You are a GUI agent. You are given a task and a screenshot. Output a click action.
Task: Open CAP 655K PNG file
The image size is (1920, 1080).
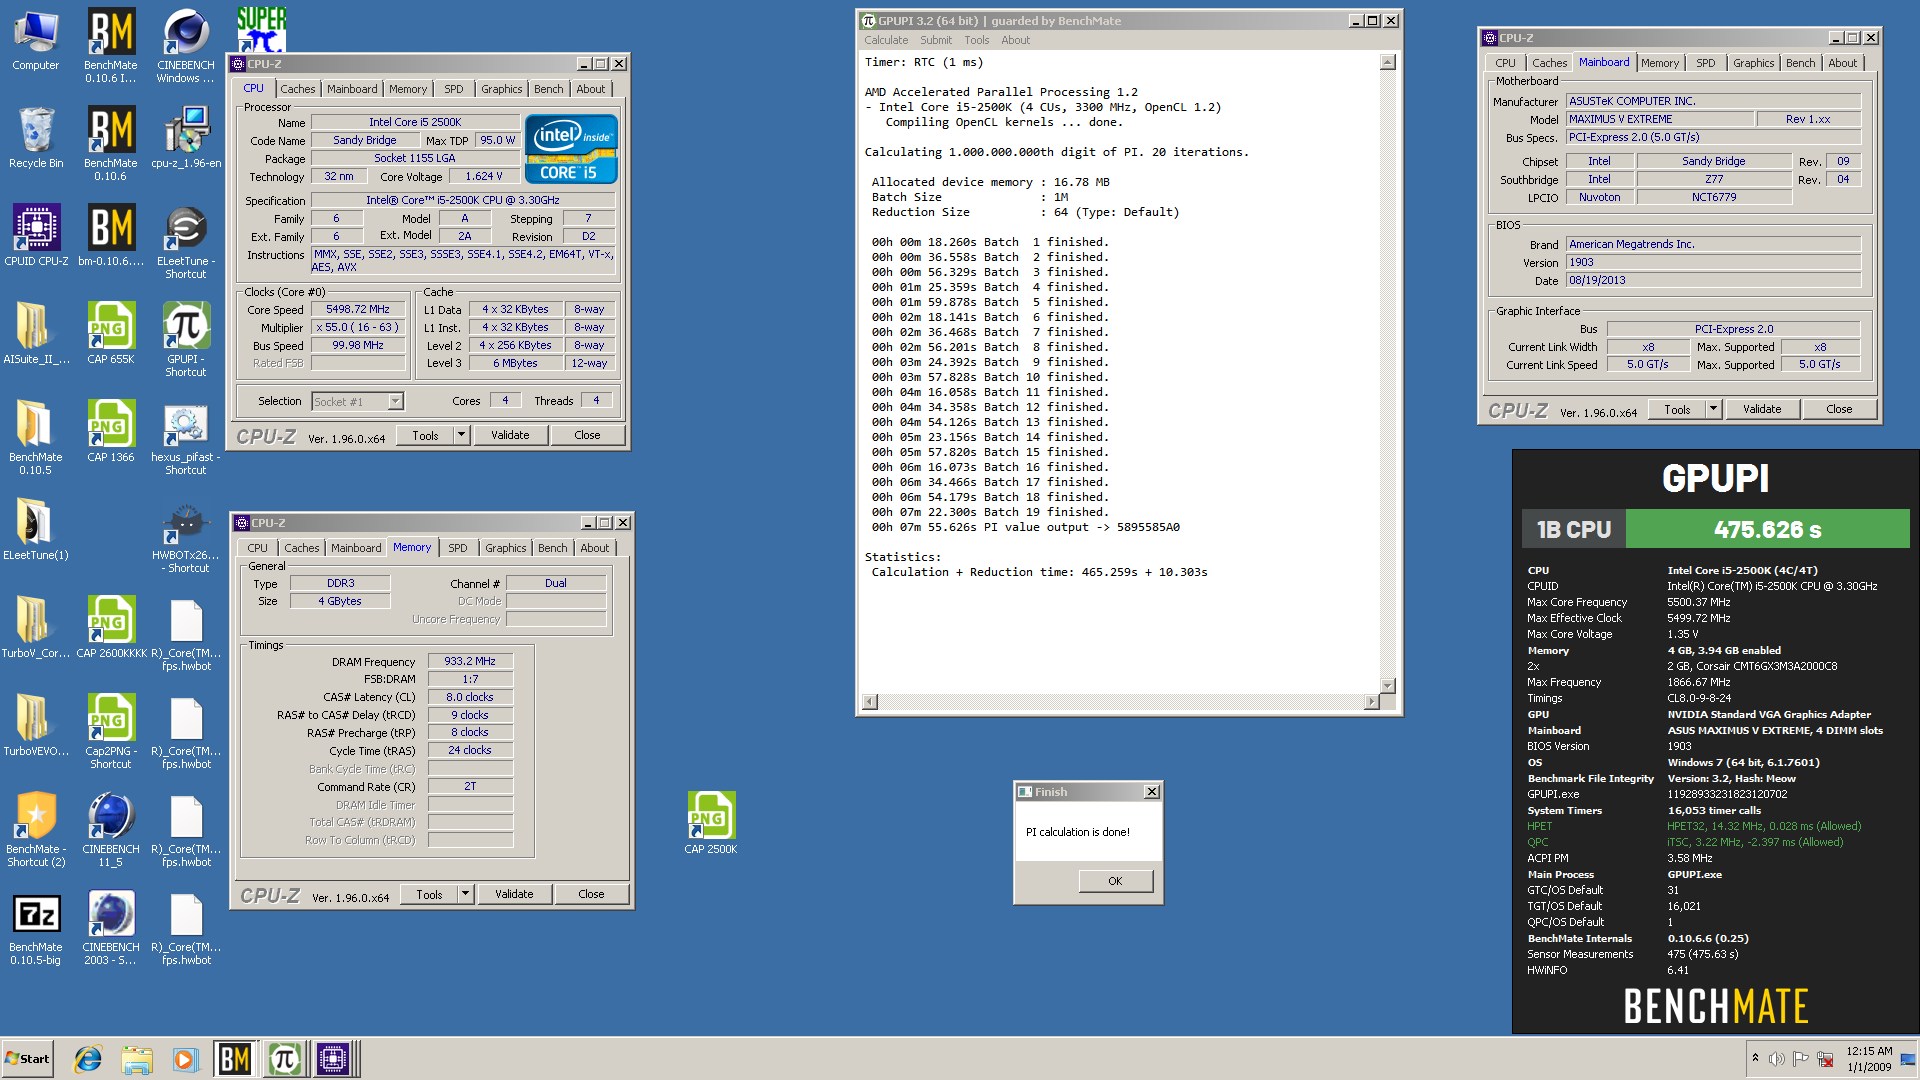(111, 333)
